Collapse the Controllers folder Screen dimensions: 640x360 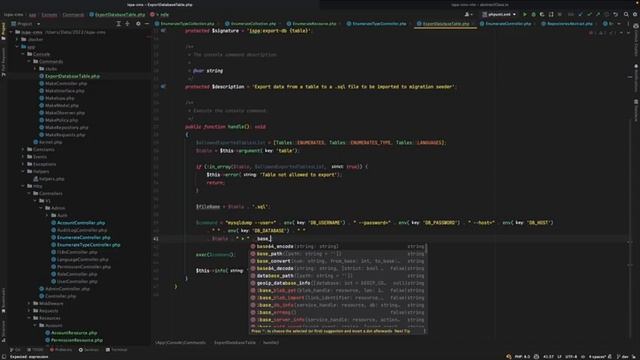click(x=29, y=193)
